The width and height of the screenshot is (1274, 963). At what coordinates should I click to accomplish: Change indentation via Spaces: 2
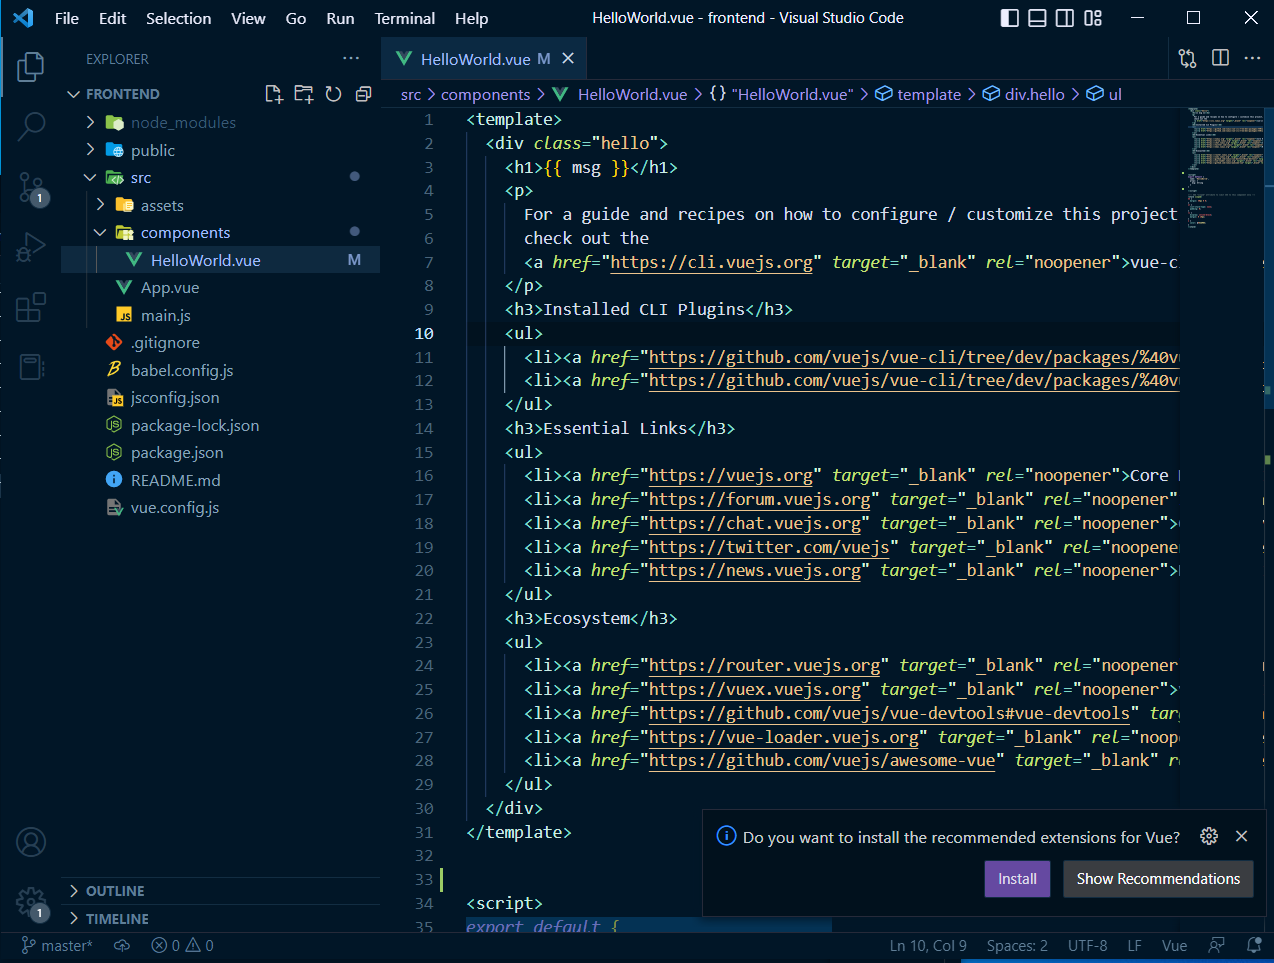[1017, 945]
